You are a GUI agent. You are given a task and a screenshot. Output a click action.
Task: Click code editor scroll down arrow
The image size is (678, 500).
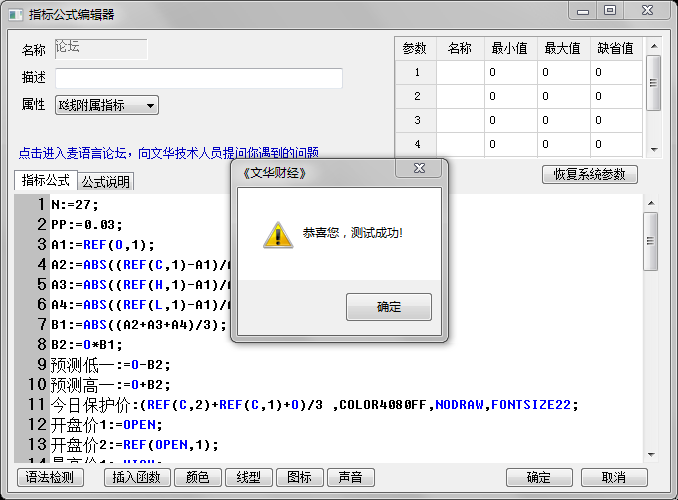[651, 455]
